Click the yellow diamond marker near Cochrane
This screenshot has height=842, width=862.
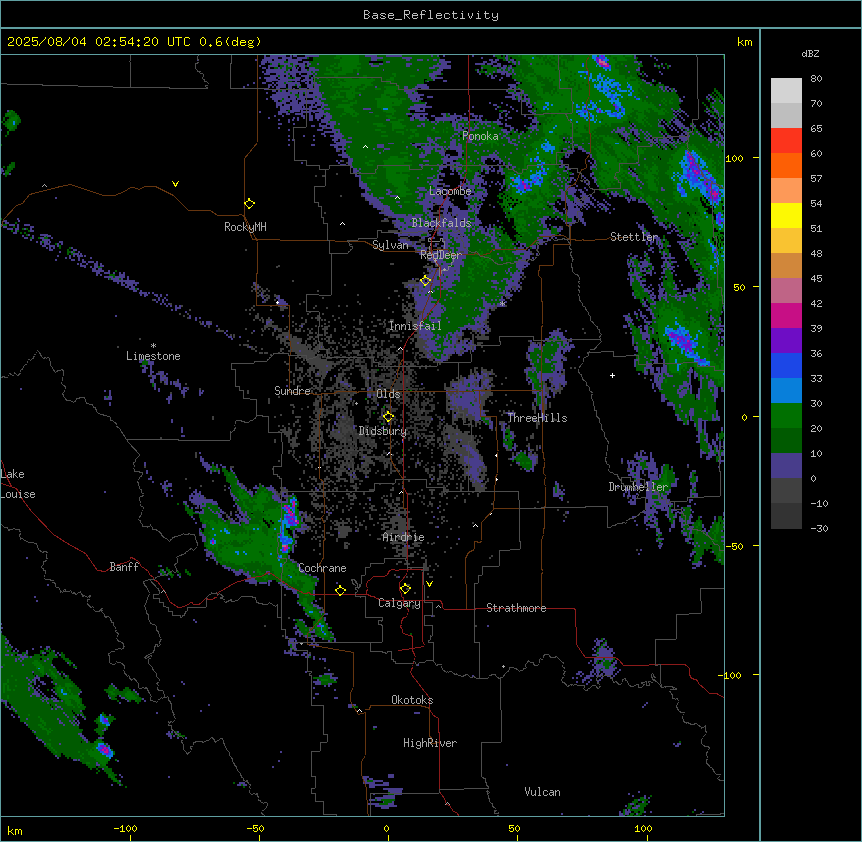(340, 590)
